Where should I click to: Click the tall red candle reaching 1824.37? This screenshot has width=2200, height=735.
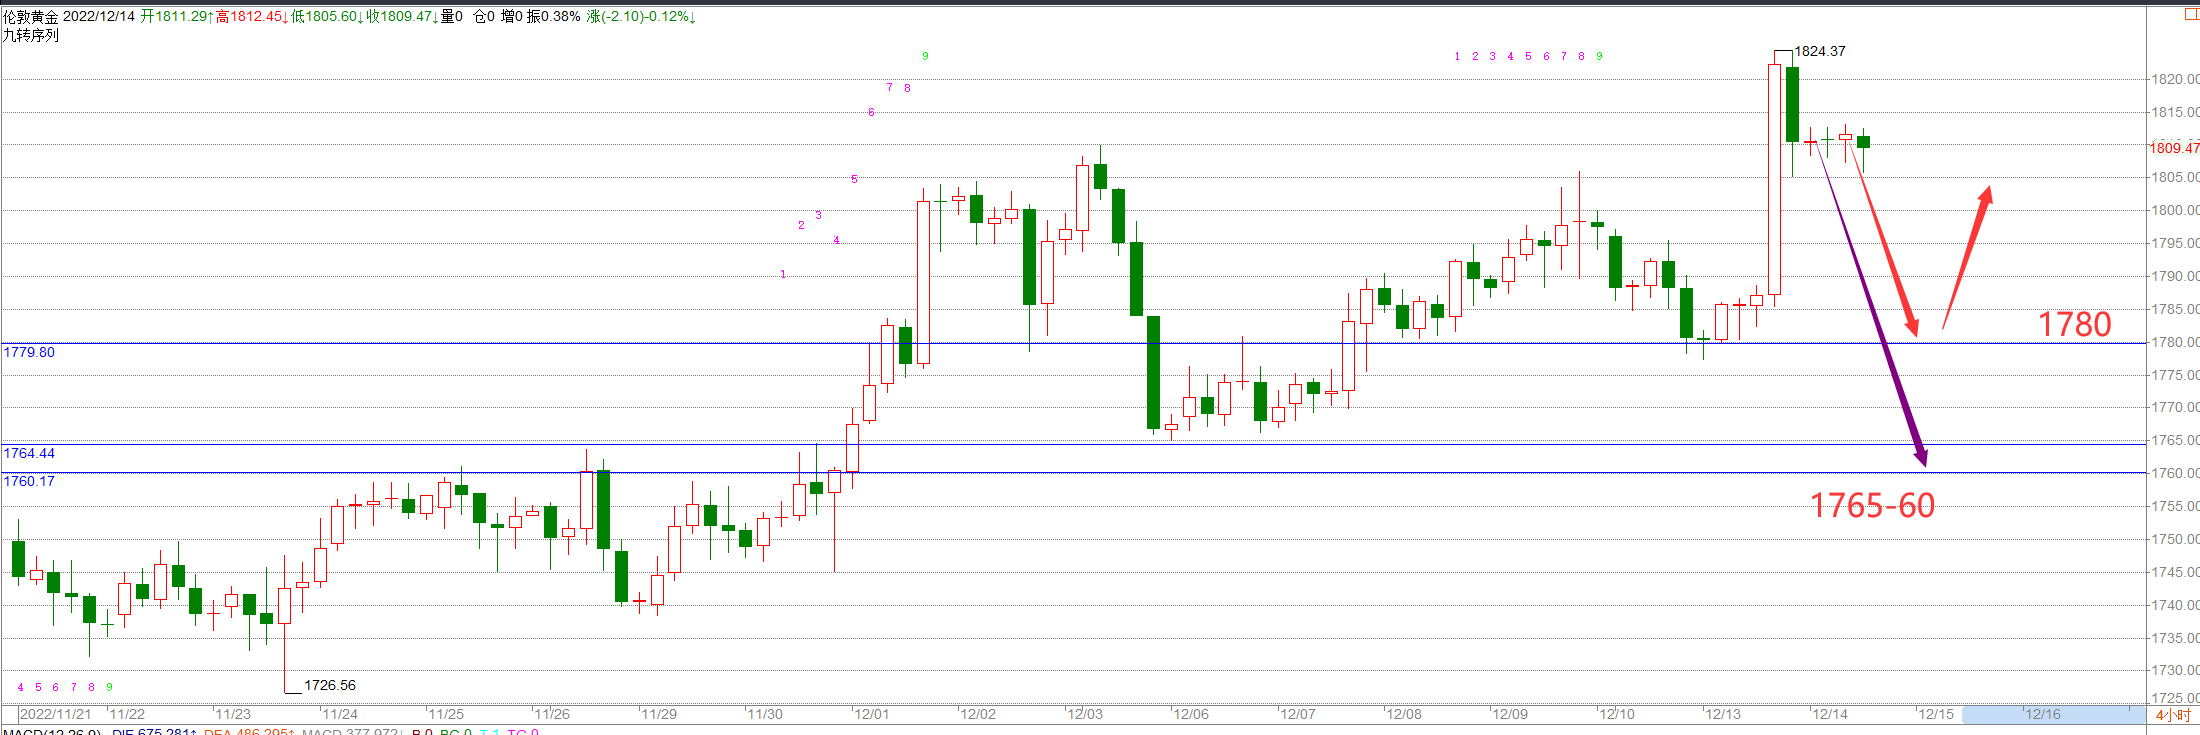point(1775,179)
